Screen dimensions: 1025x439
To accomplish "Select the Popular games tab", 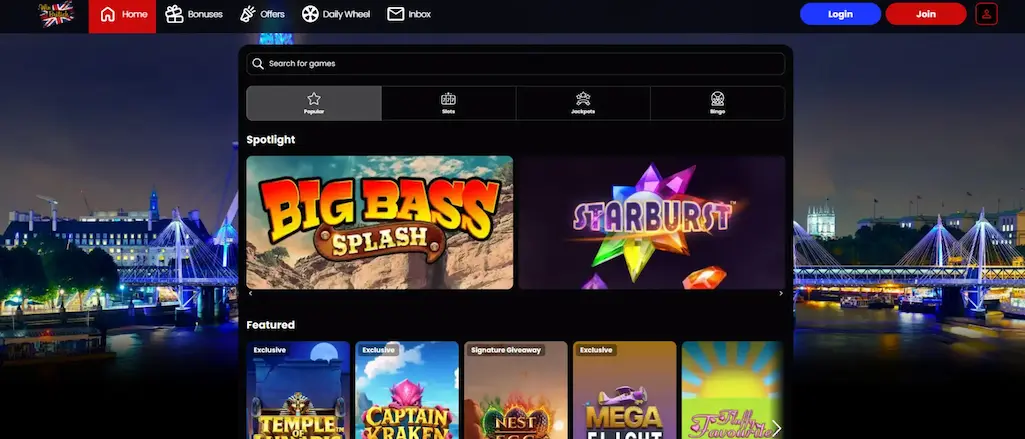I will [314, 103].
